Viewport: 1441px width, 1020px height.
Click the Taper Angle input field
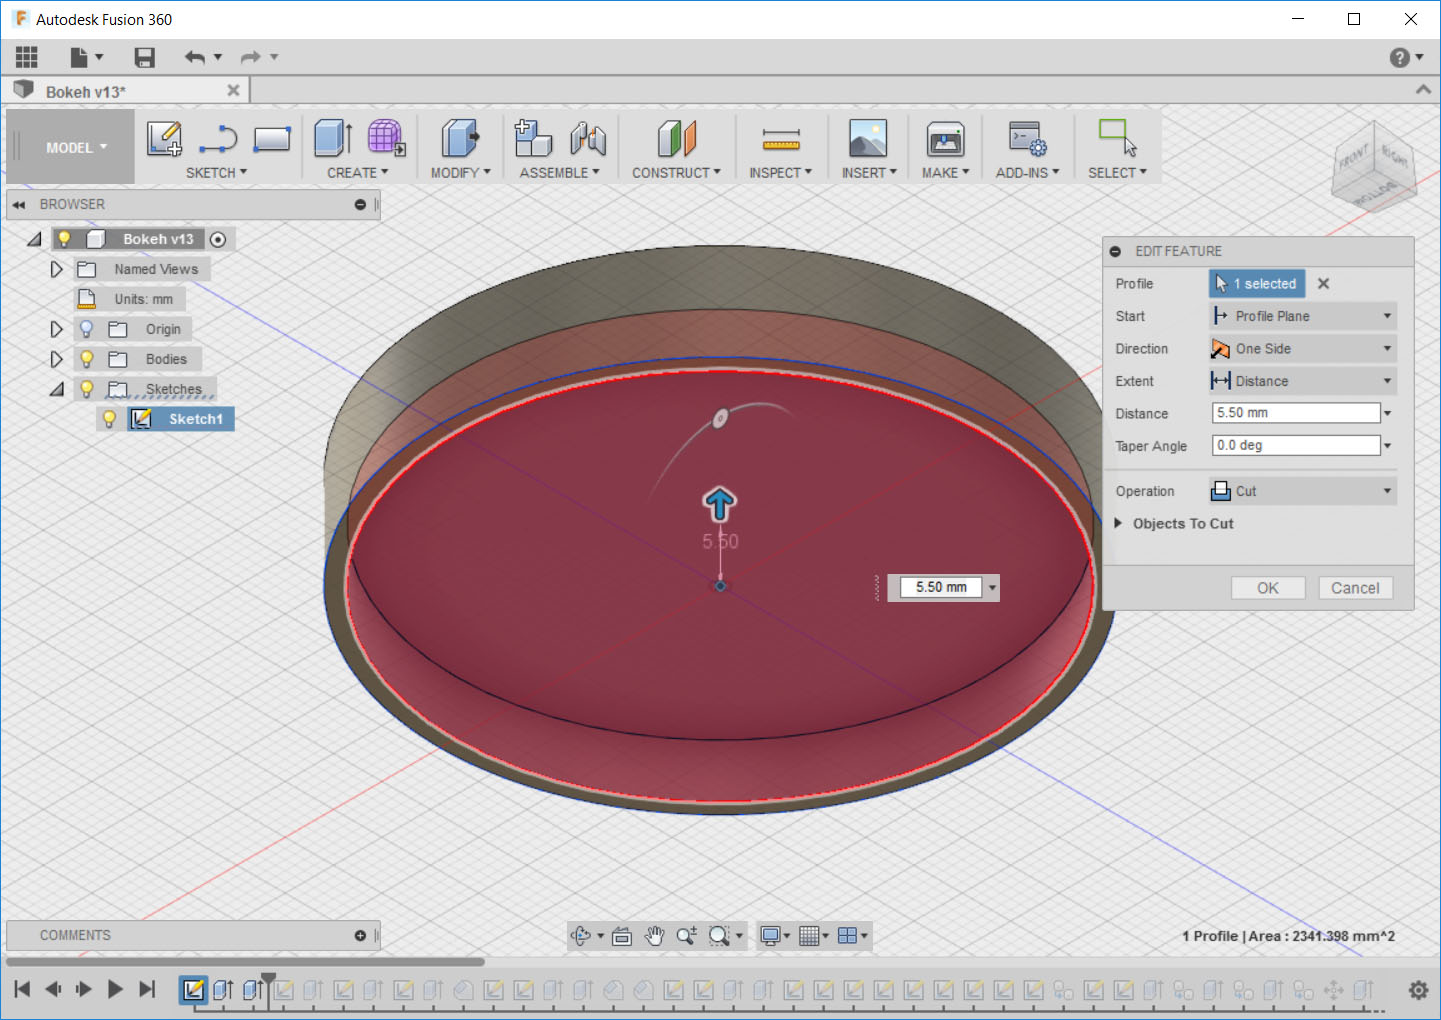[1295, 446]
